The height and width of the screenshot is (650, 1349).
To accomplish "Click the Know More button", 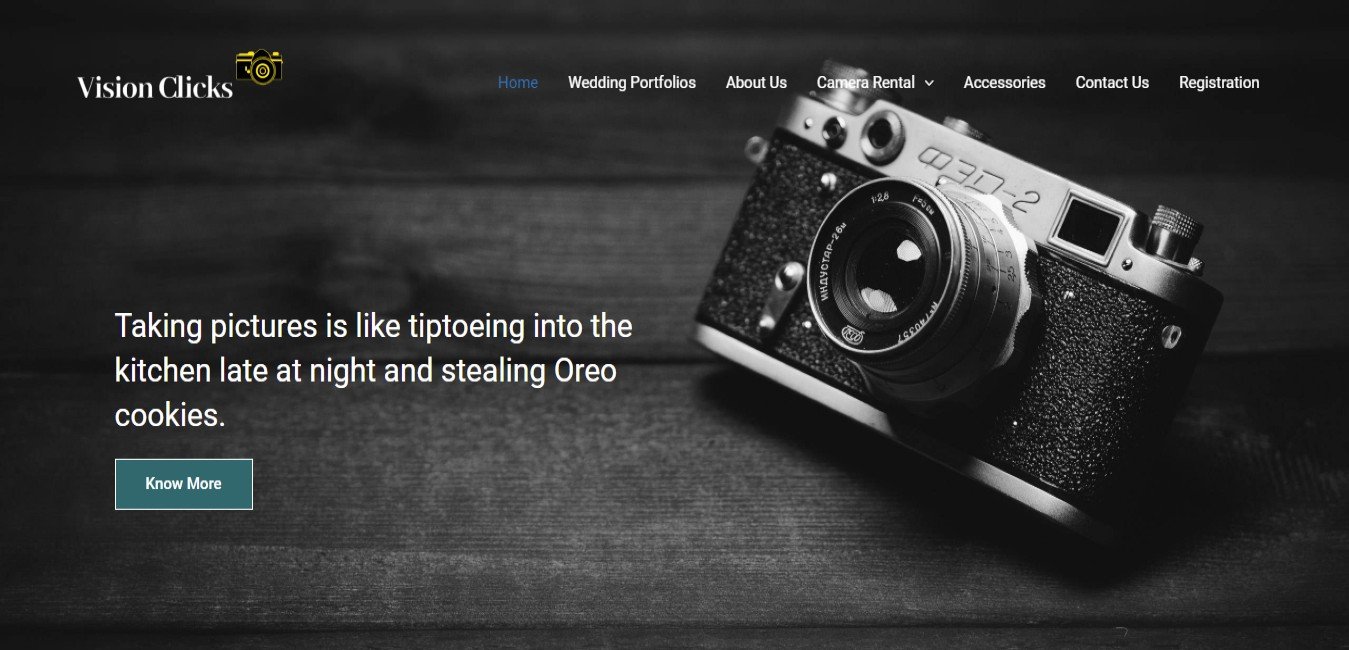I will coord(184,484).
